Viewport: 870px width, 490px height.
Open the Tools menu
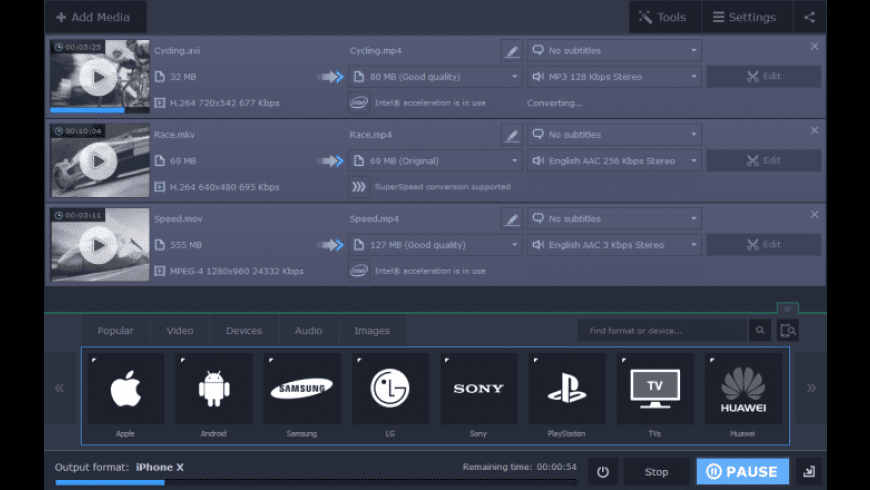click(x=664, y=17)
